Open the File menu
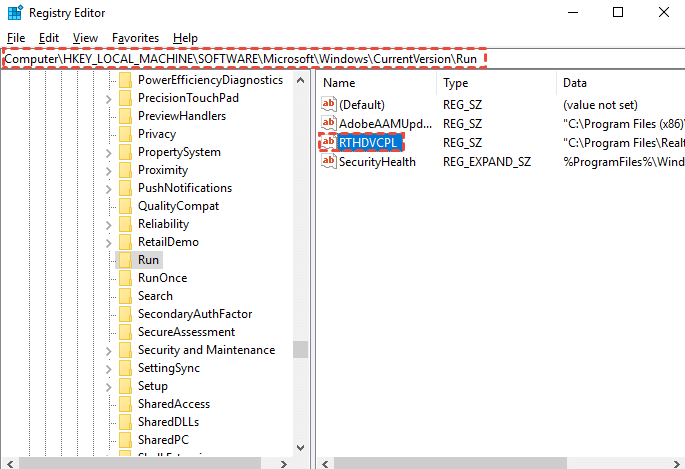685x469 pixels. coord(16,38)
